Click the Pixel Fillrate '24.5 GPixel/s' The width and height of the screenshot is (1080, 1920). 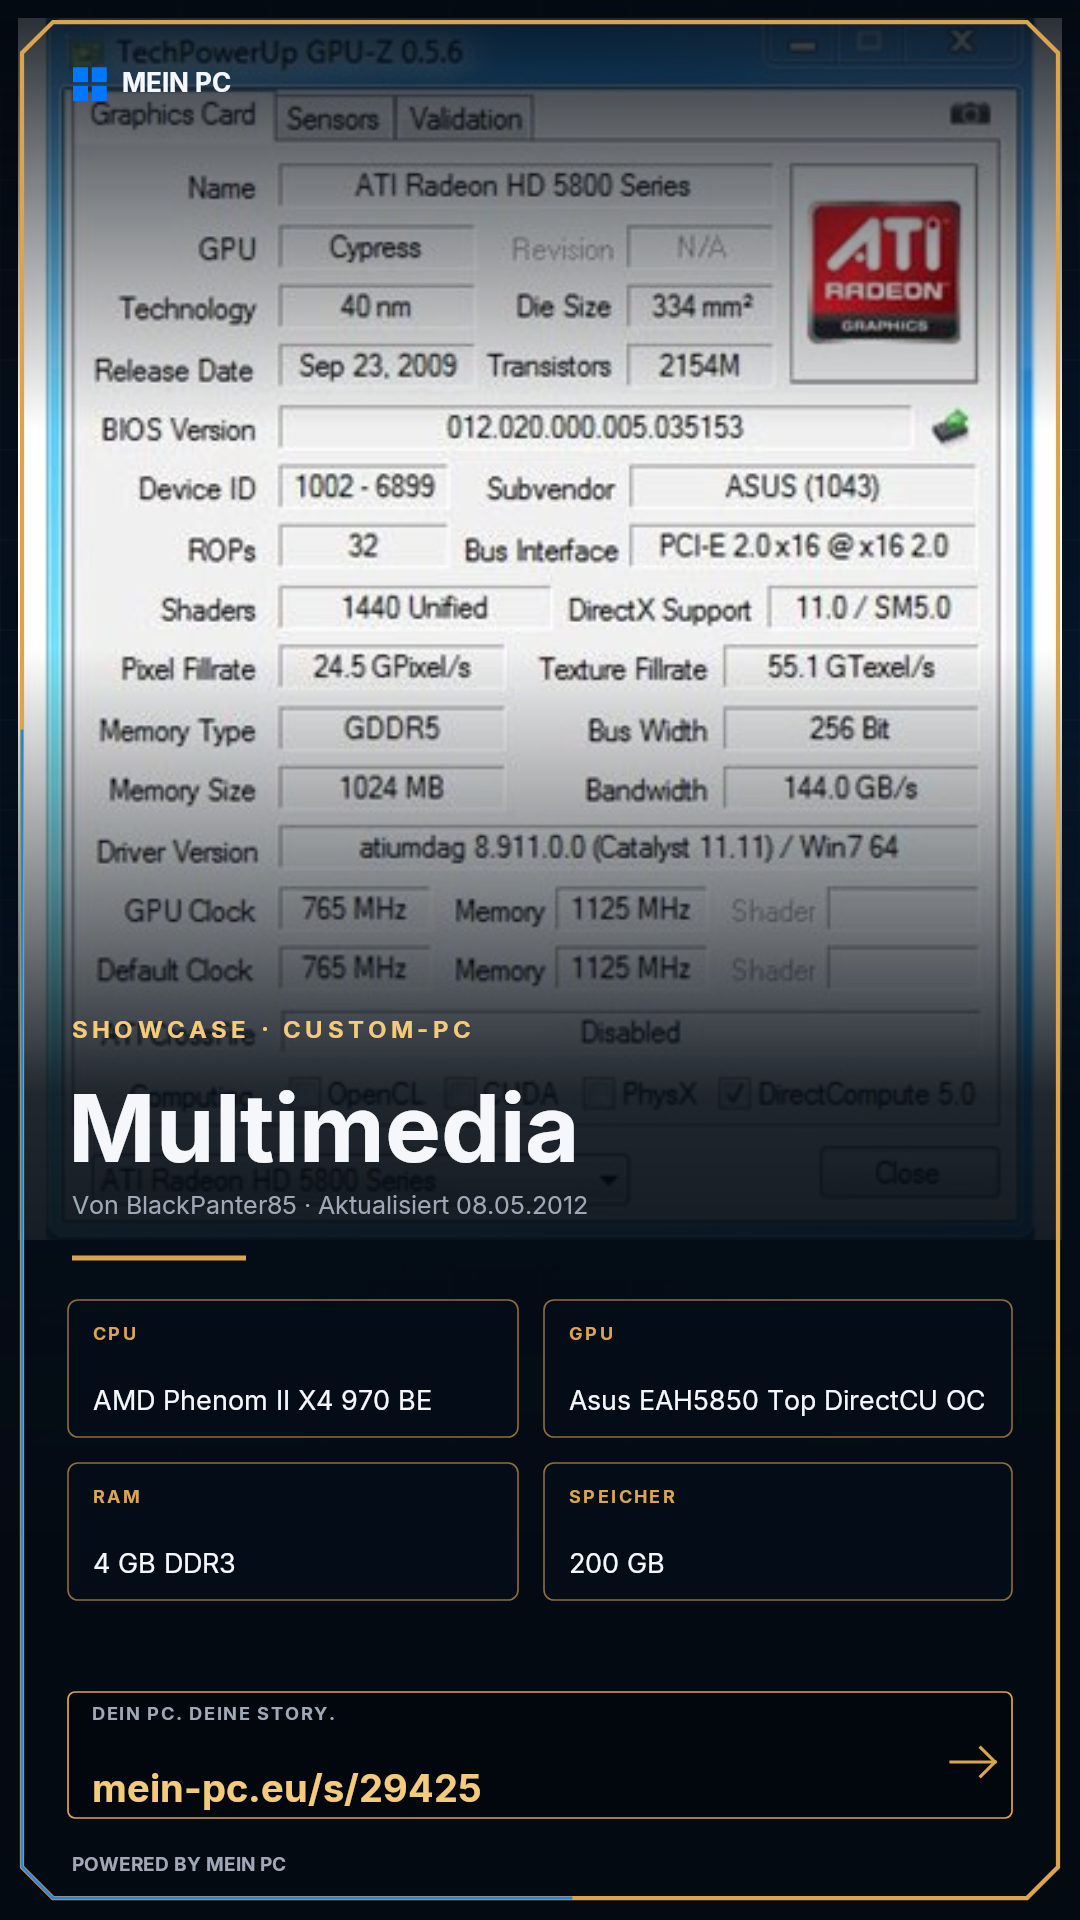[x=391, y=668]
